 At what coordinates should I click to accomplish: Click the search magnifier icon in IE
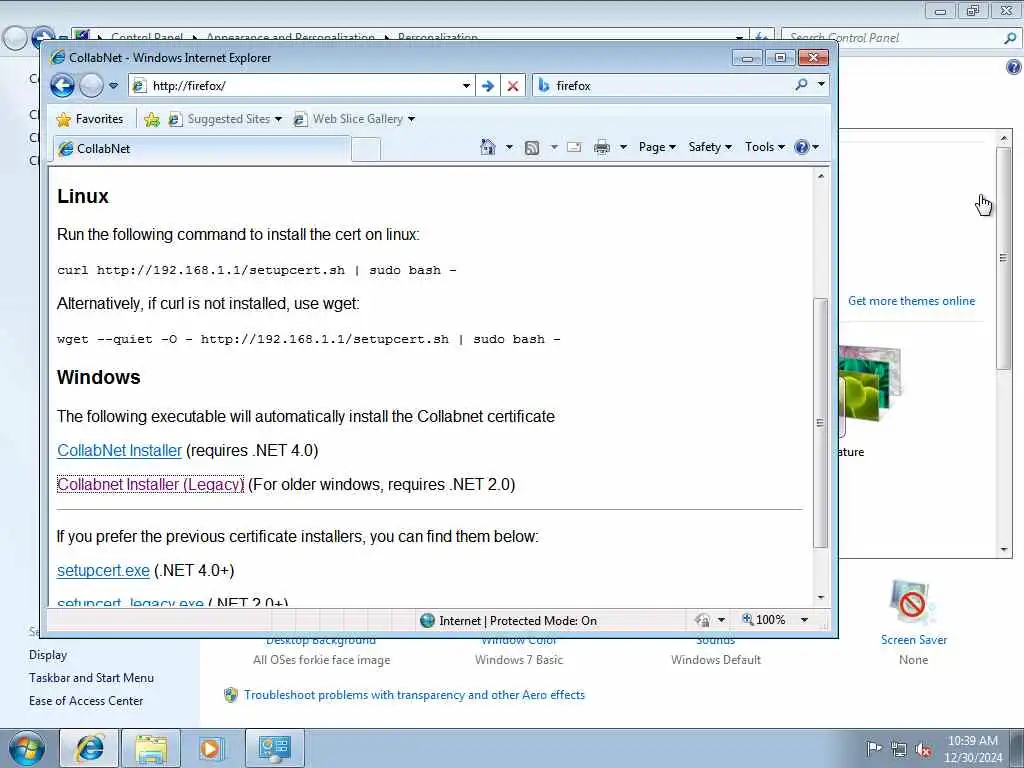[x=801, y=85]
